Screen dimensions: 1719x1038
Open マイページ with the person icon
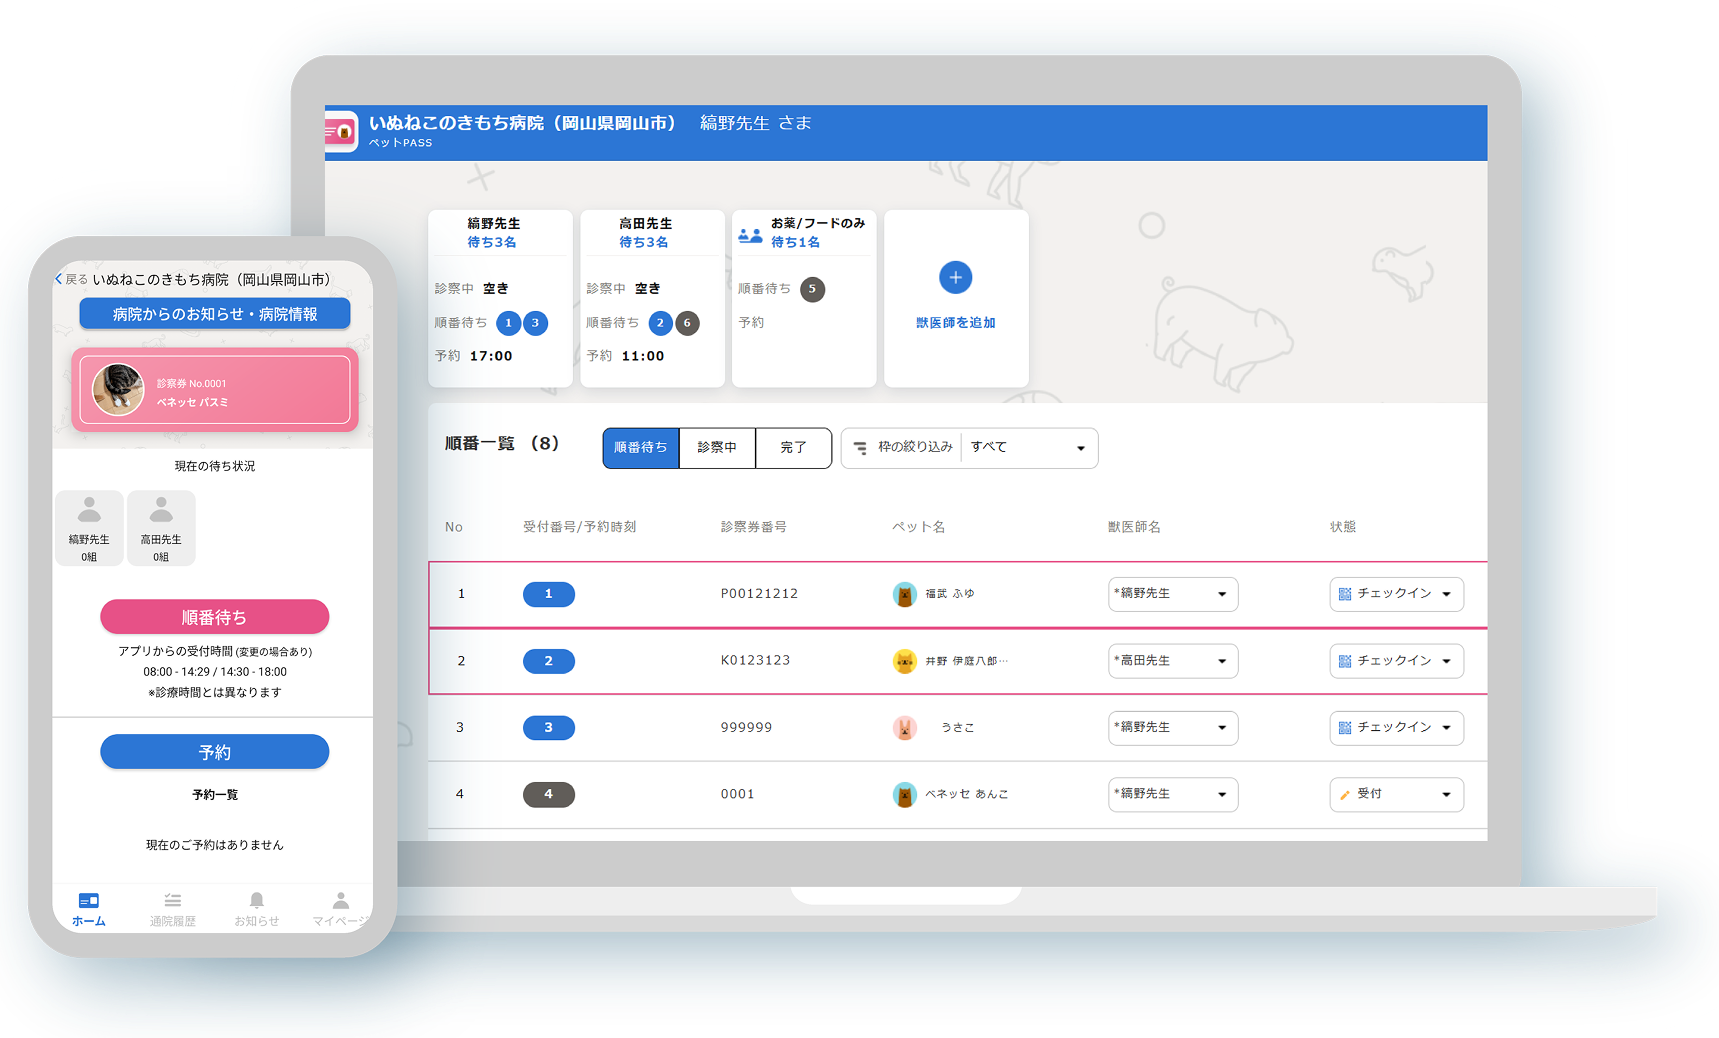point(340,899)
